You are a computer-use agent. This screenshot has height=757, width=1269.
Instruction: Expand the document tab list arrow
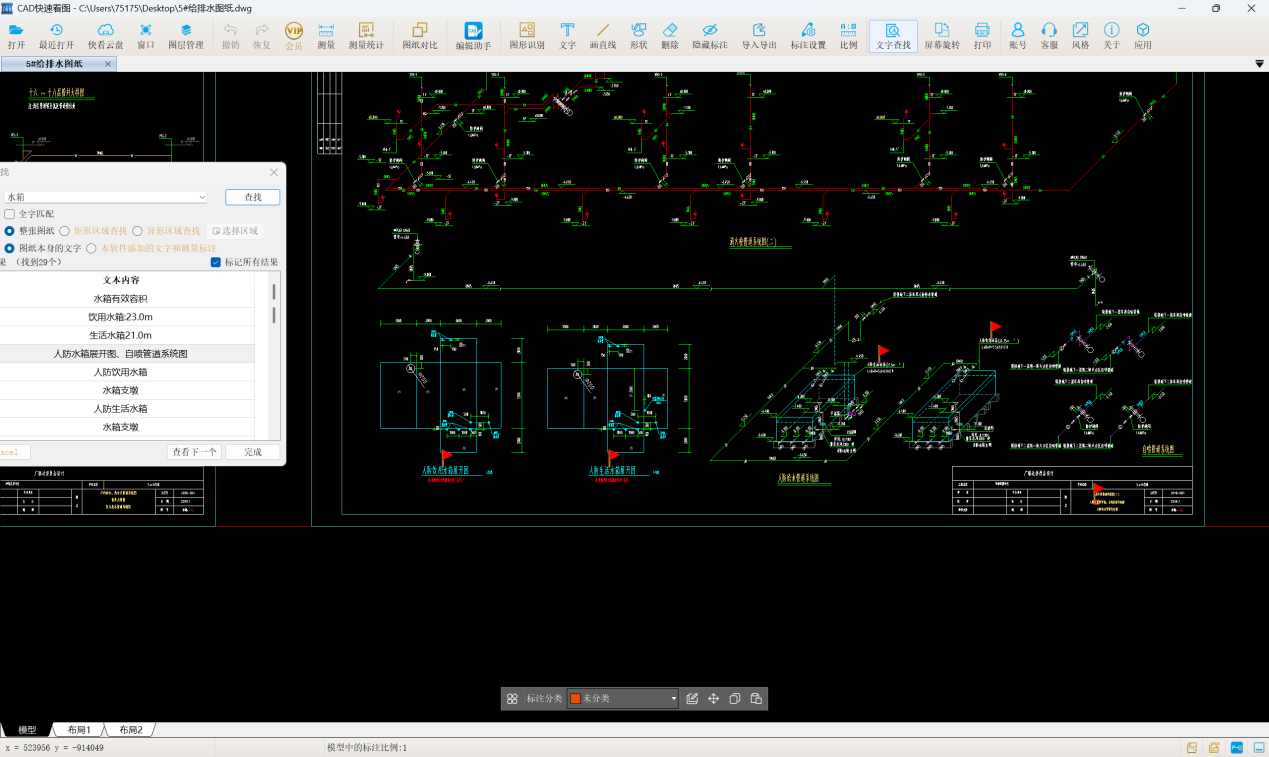click(1260, 64)
